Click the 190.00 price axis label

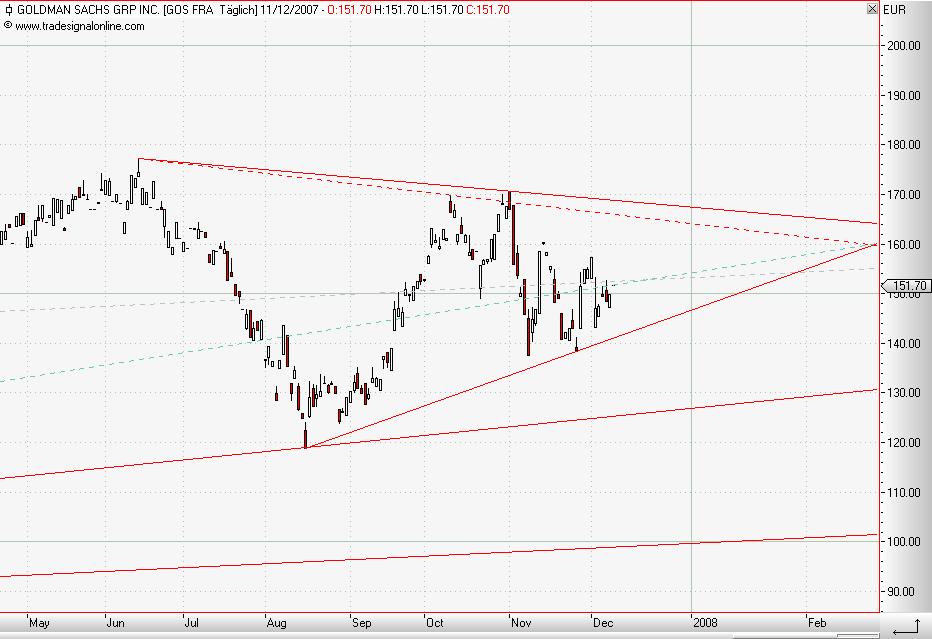click(x=903, y=96)
